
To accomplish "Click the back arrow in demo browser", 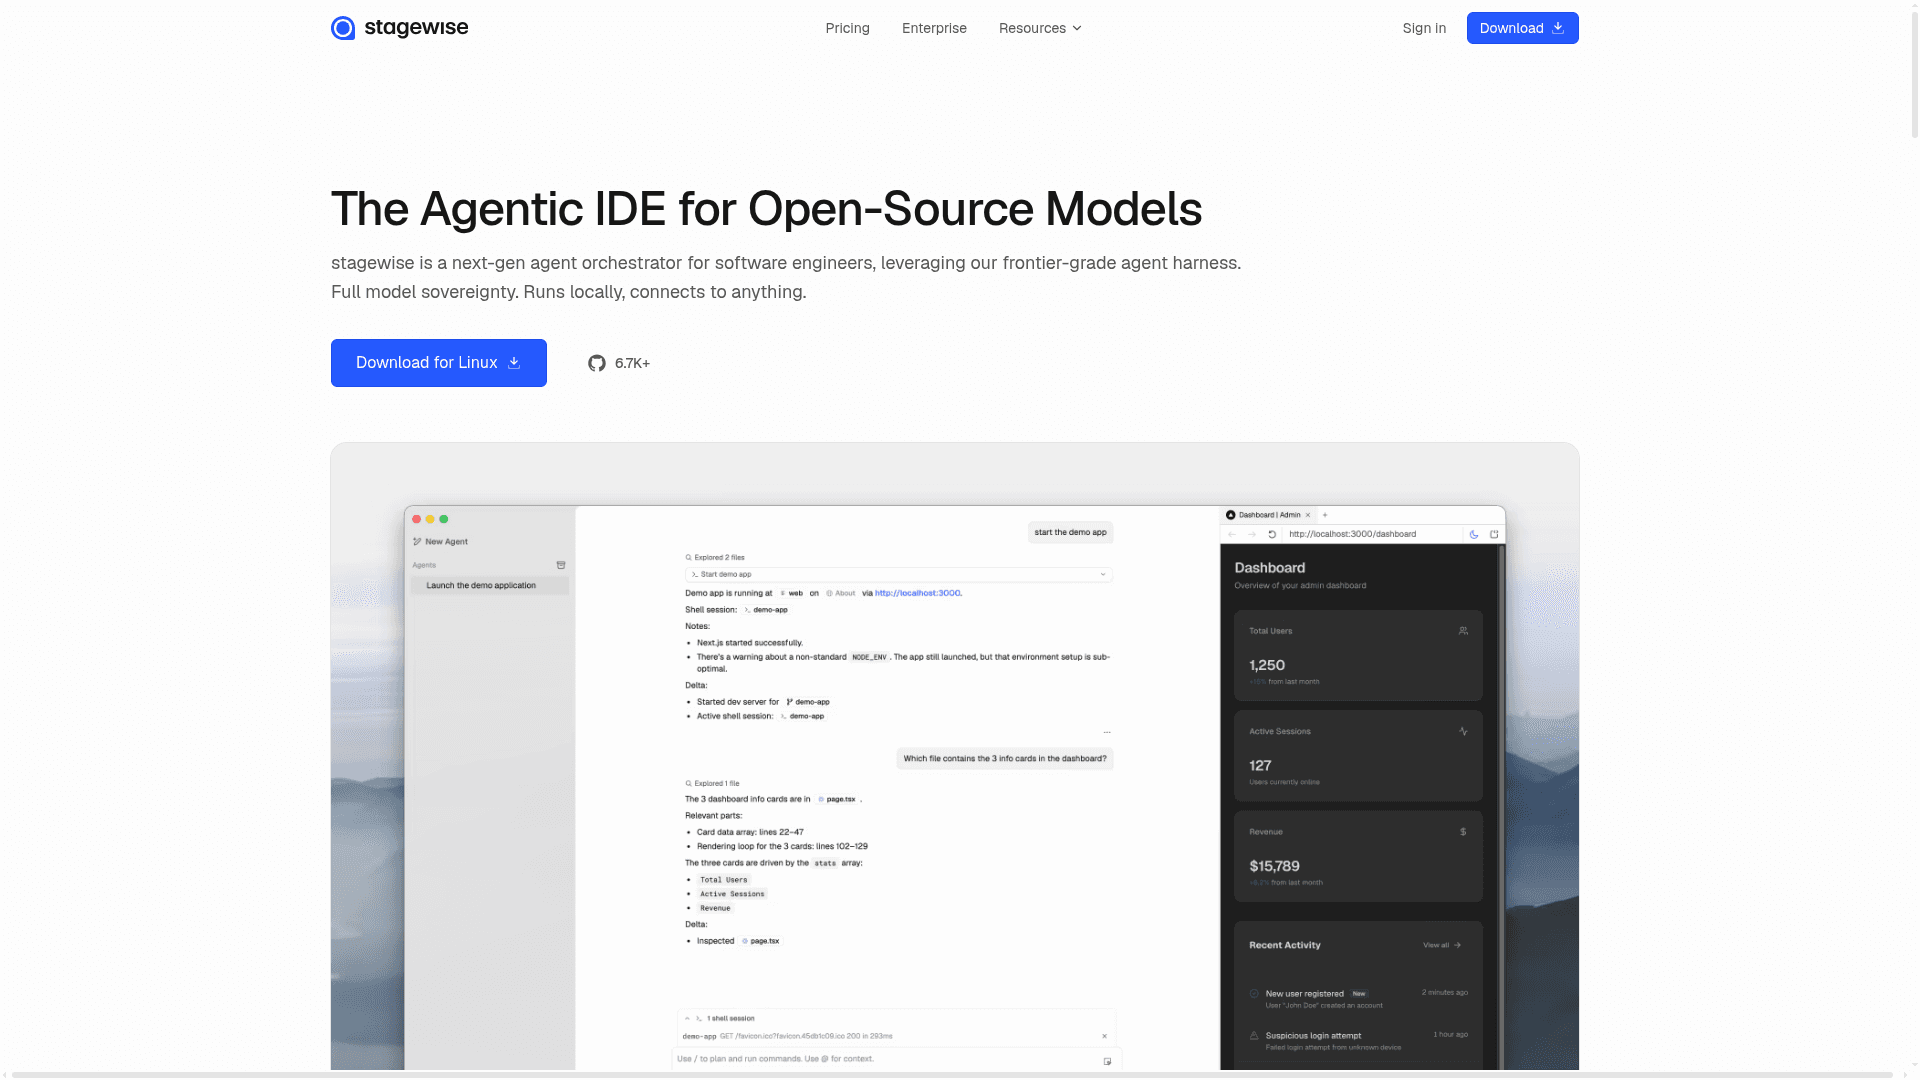I will [x=1233, y=534].
